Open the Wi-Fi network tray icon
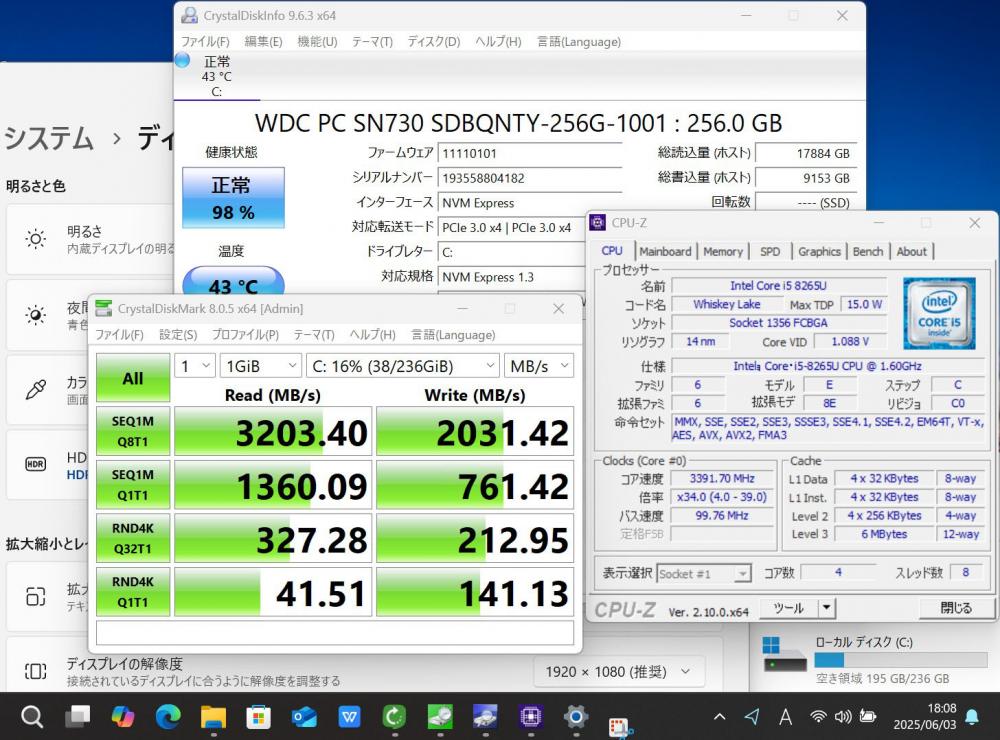 click(818, 717)
